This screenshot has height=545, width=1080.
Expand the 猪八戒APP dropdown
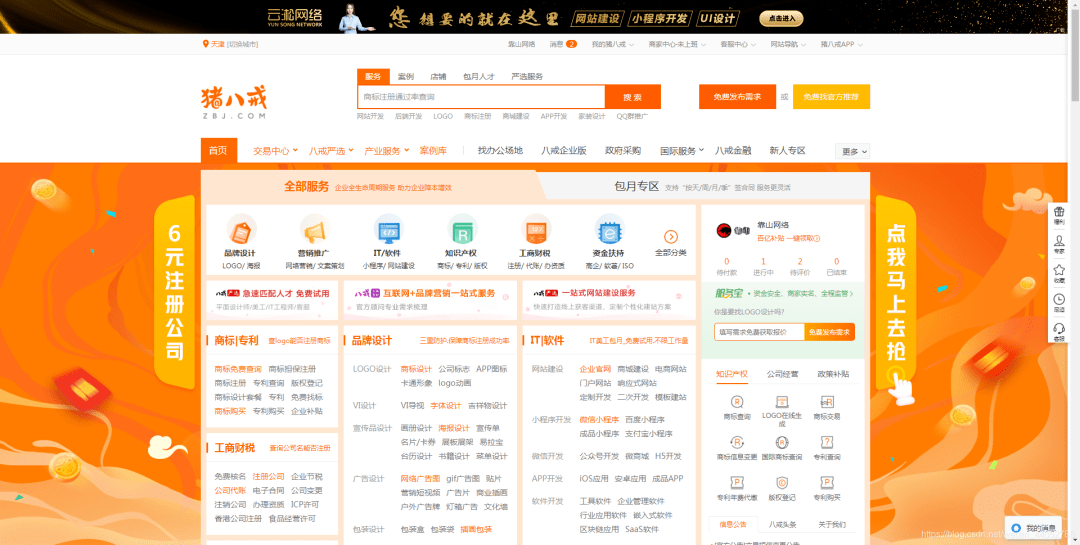pos(841,44)
